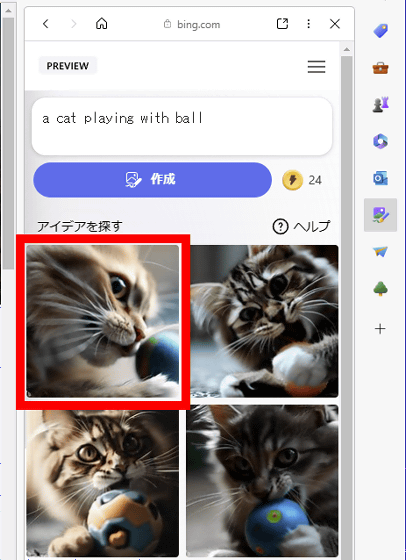Close the sidebar panel with X
This screenshot has width=406, height=560.
(x=335, y=24)
